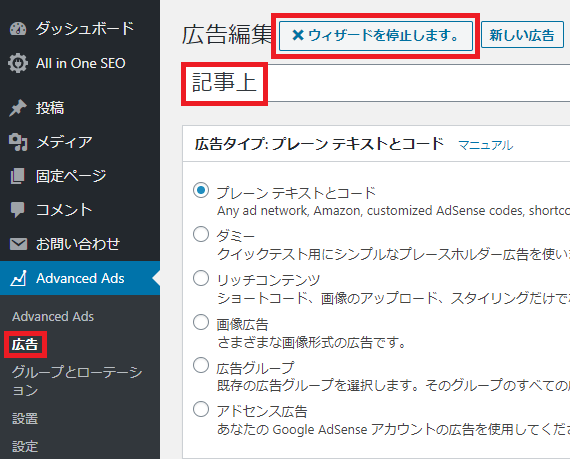Click the Dashboard gauge icon
The width and height of the screenshot is (570, 459).
click(18, 29)
